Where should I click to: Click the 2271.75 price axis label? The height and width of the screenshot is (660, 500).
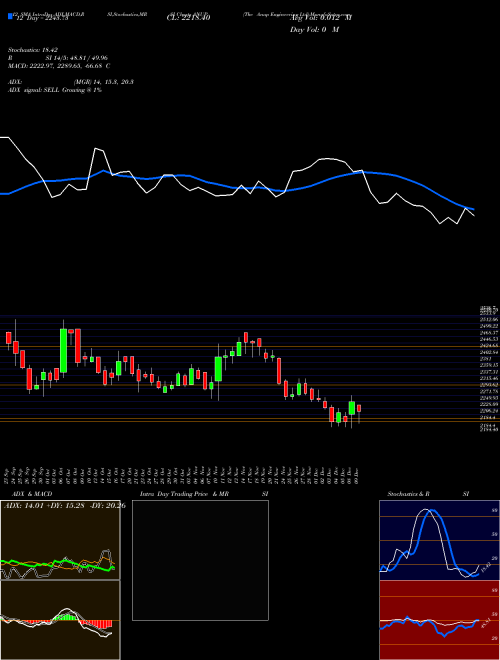pos(489,391)
